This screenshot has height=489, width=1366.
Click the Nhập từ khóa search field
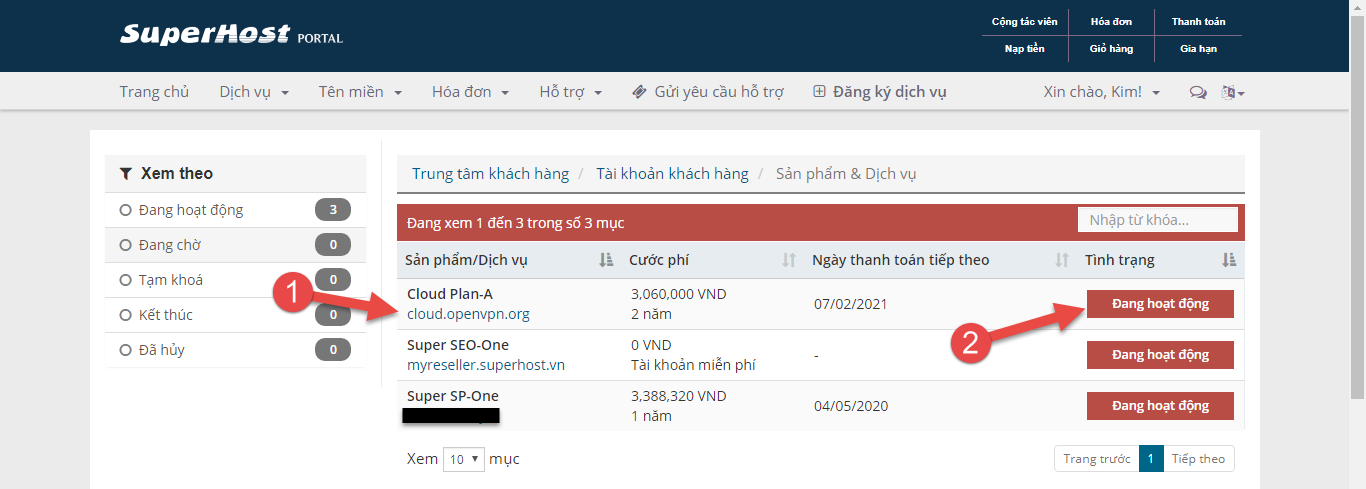coord(1157,219)
